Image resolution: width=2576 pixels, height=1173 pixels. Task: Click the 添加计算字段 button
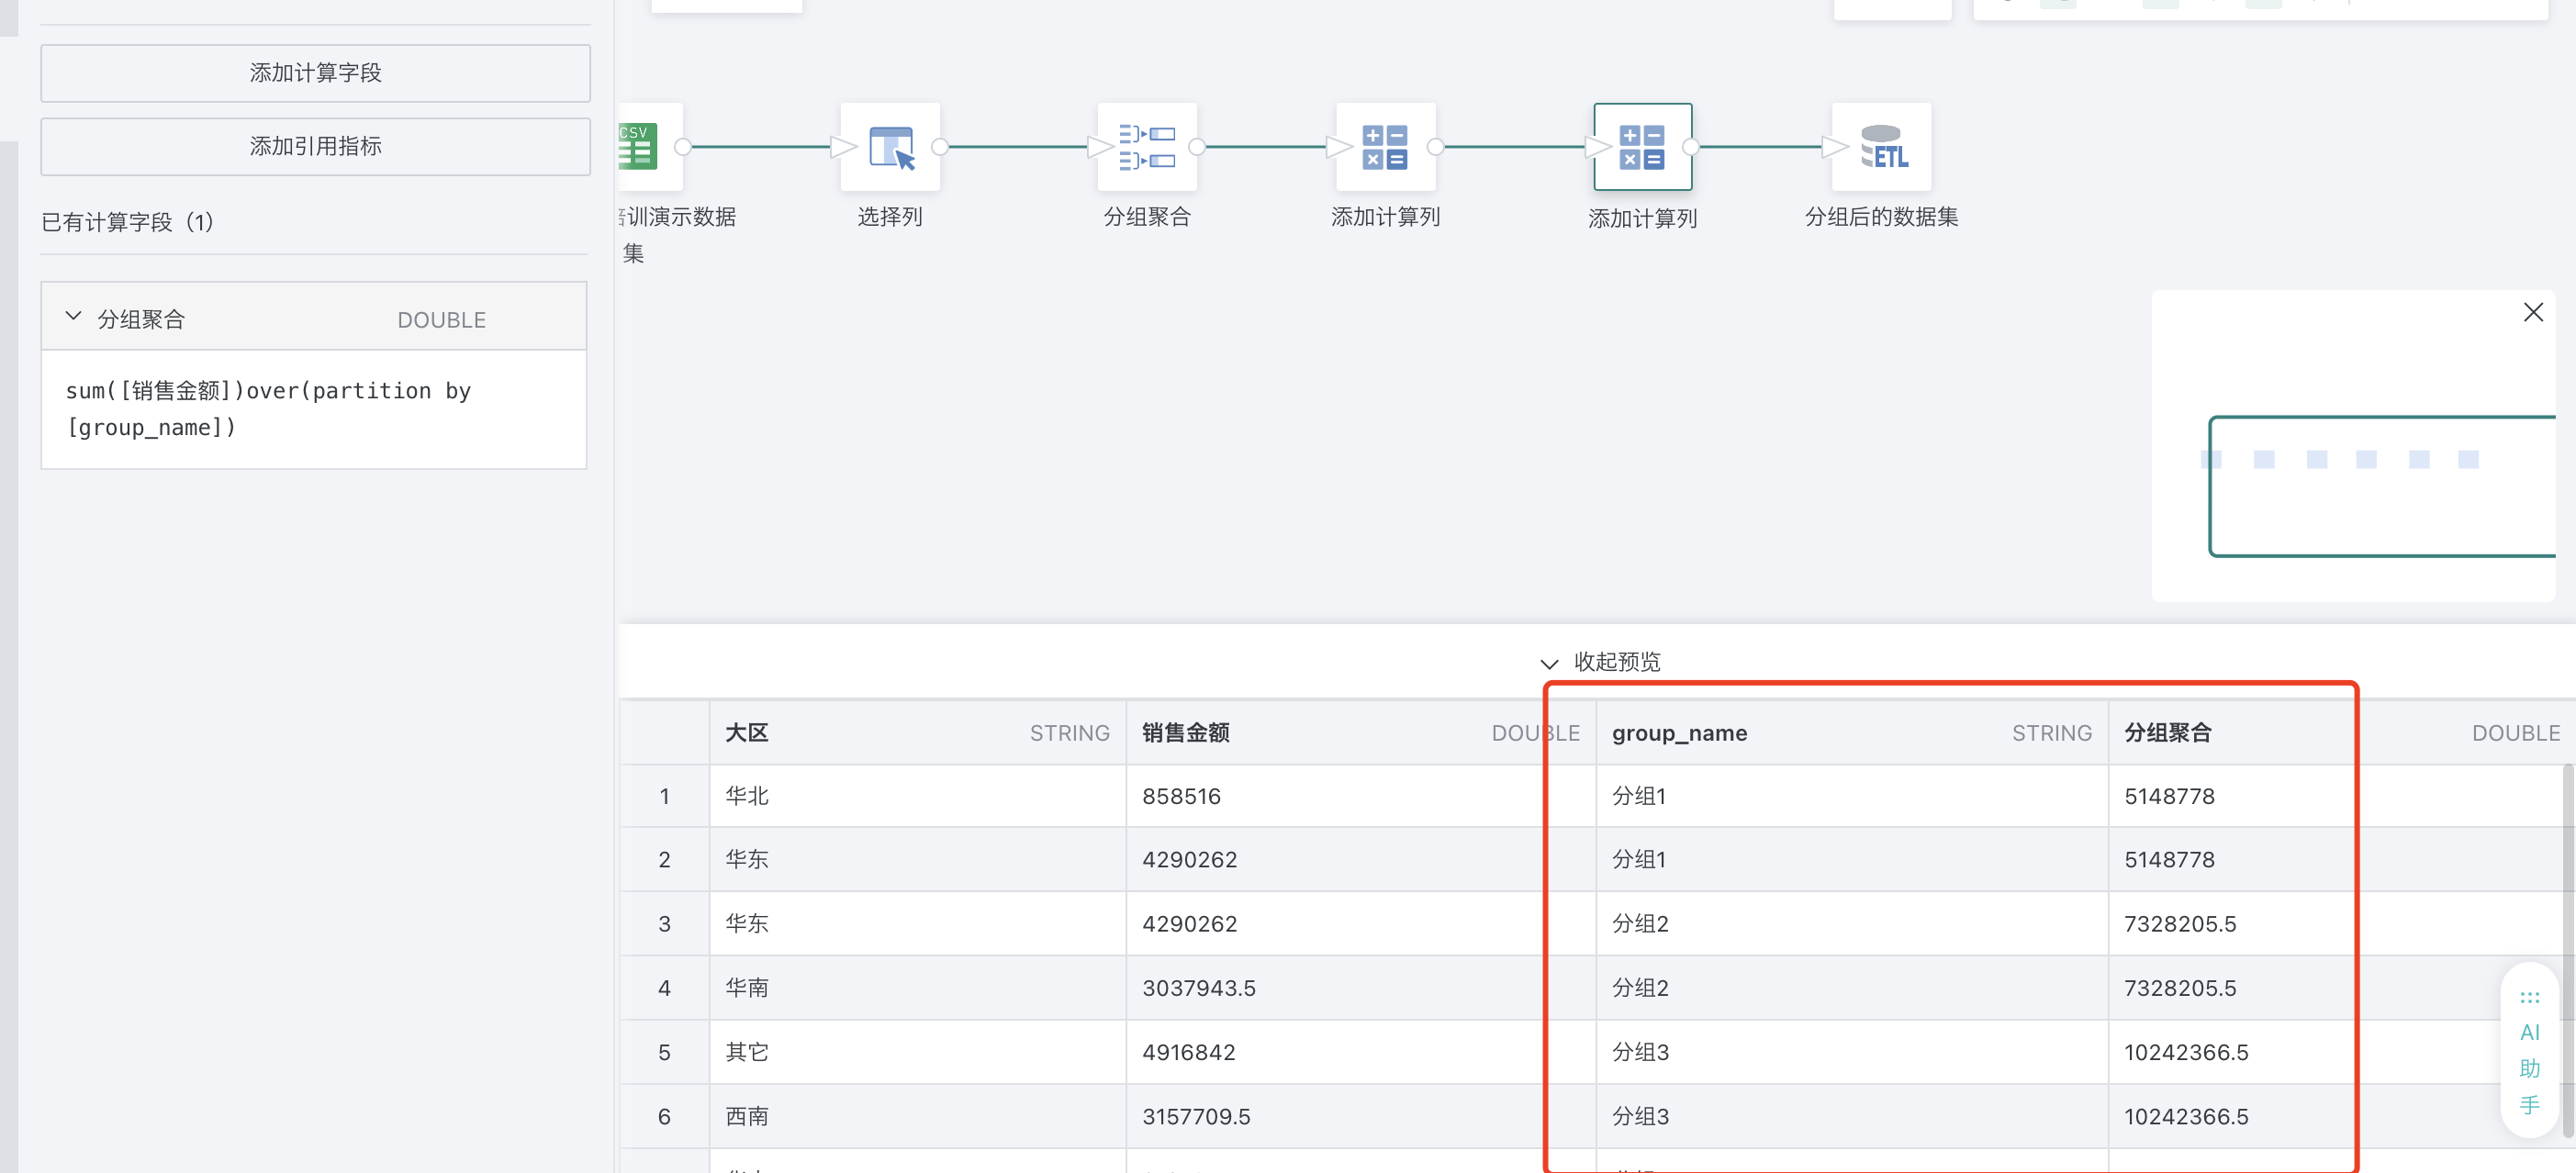click(315, 73)
